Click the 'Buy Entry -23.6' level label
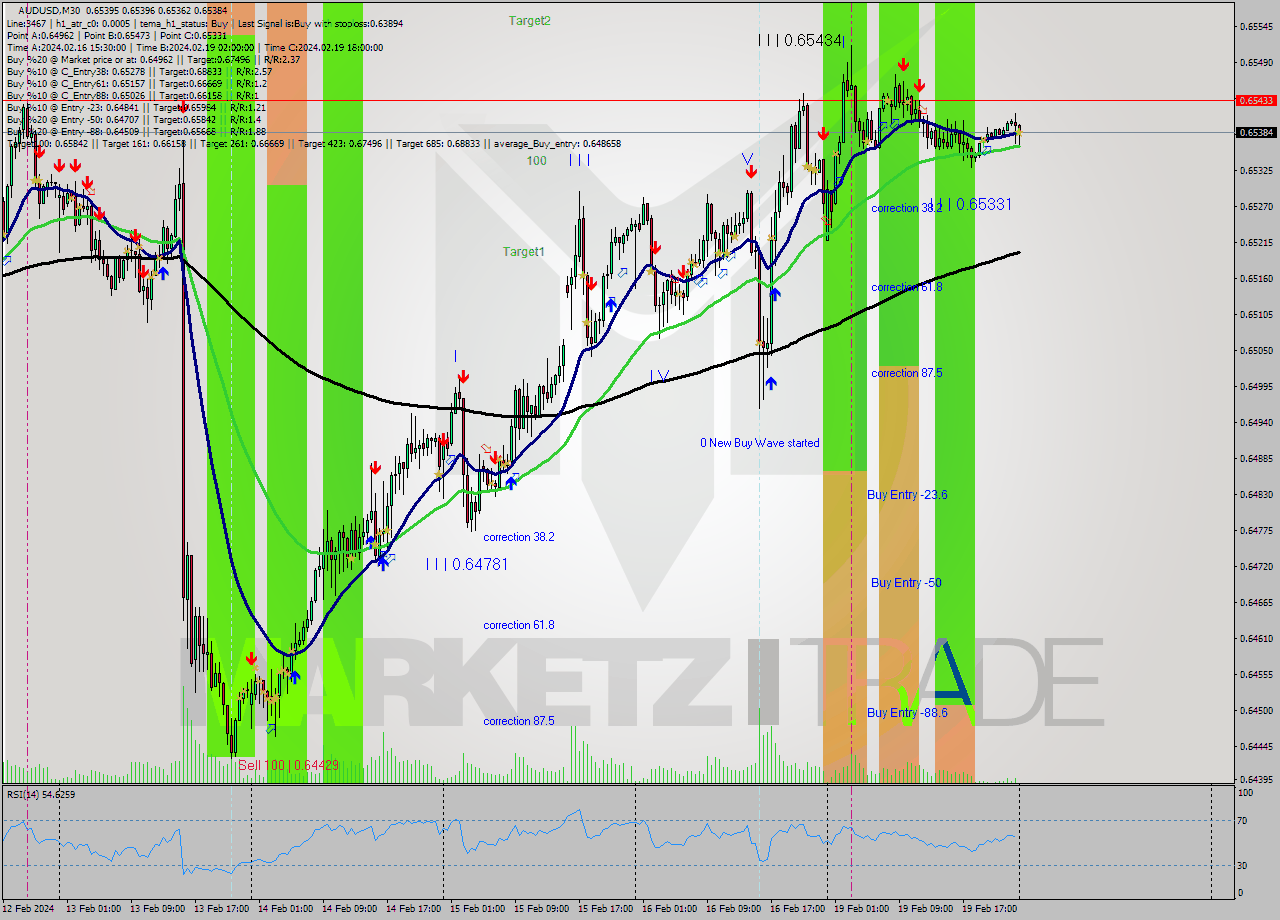1280x920 pixels. tap(907, 495)
